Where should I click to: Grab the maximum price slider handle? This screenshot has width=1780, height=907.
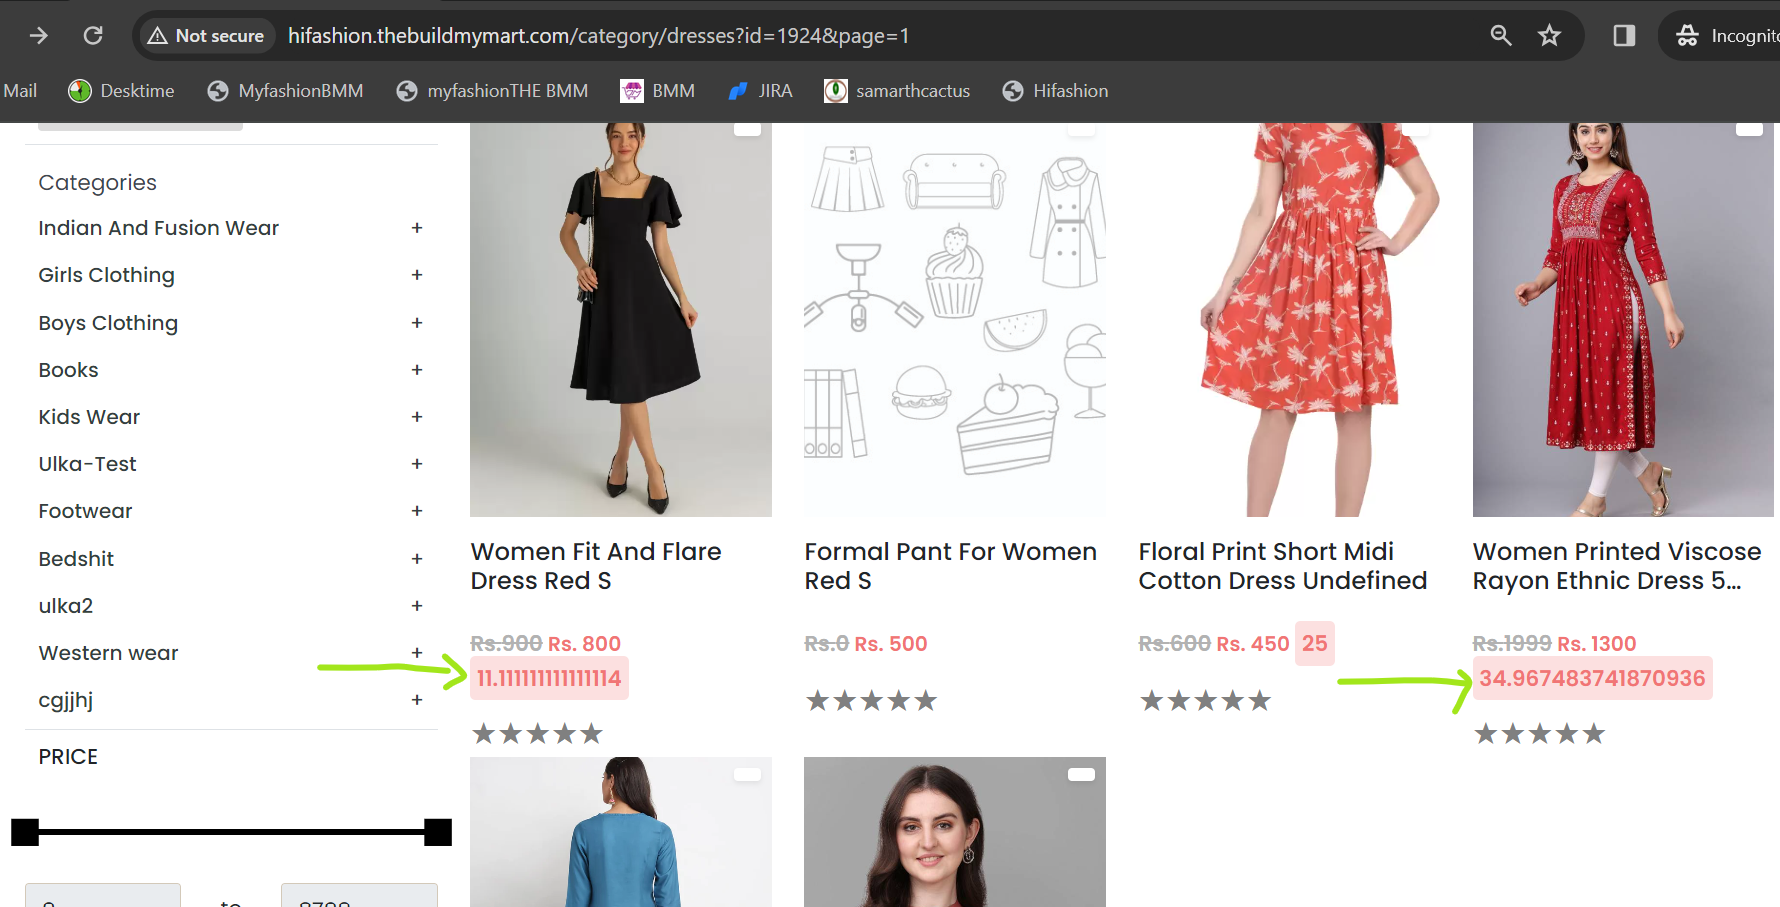(438, 832)
